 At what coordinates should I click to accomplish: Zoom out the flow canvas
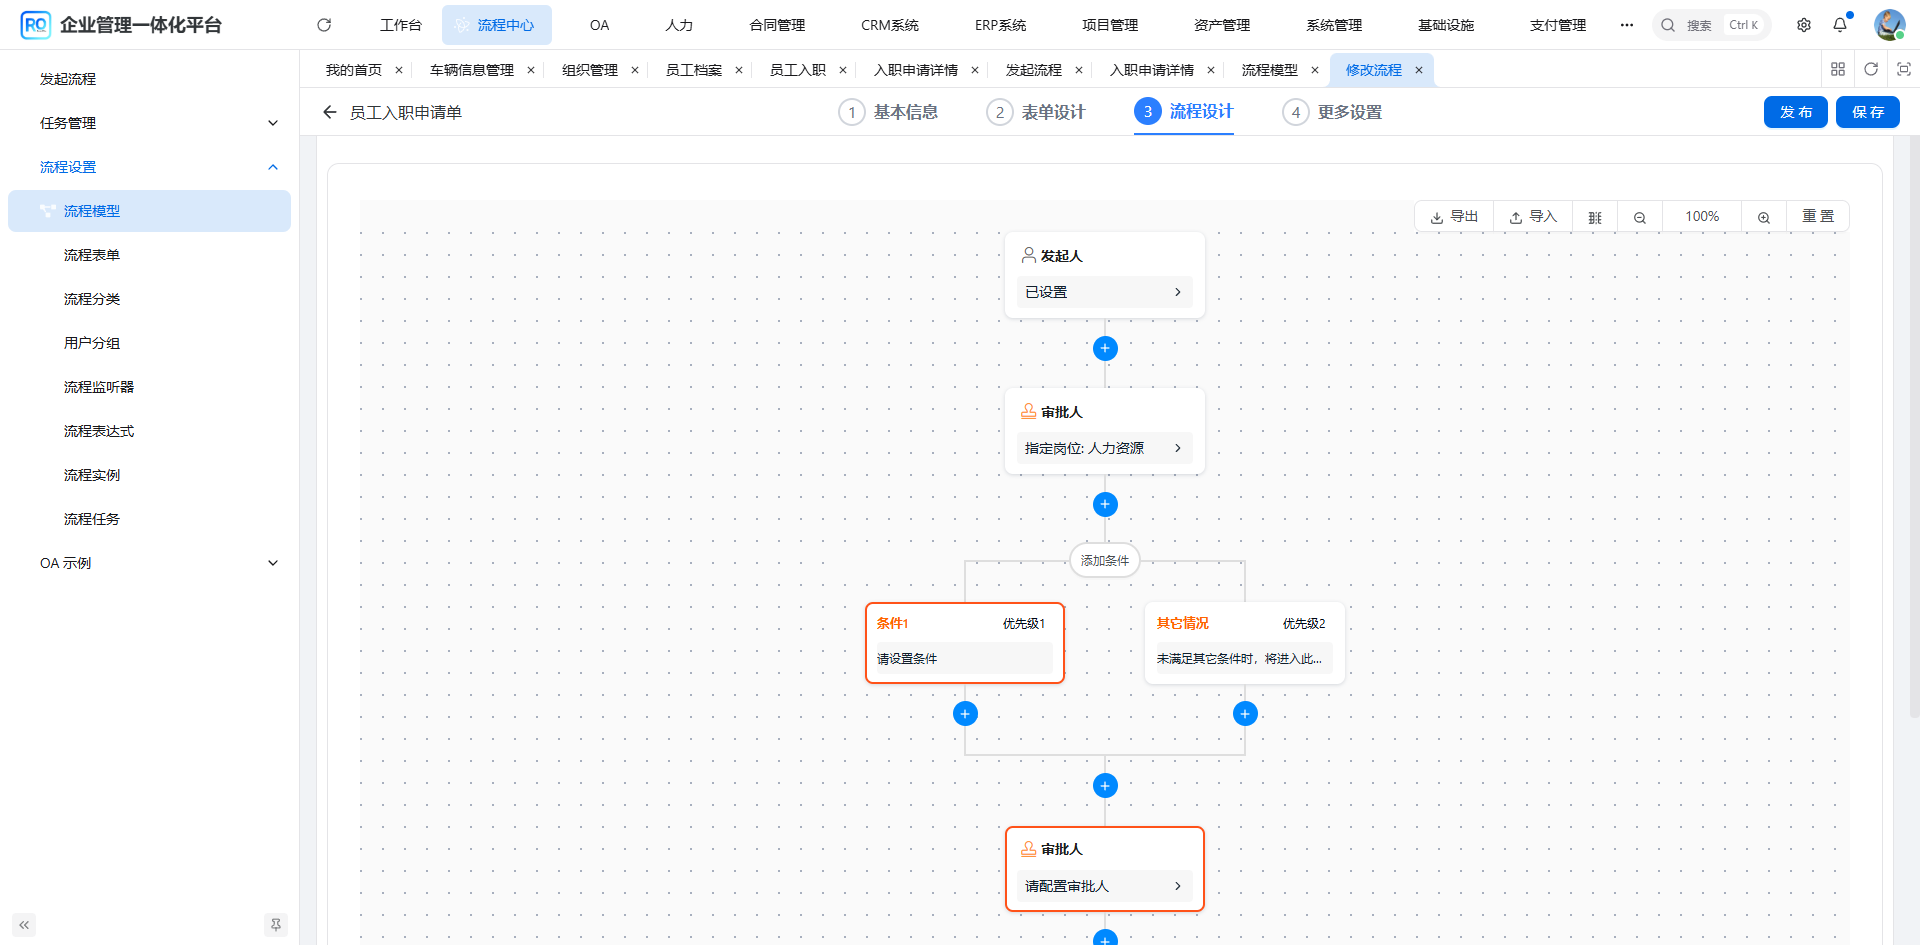click(x=1640, y=217)
